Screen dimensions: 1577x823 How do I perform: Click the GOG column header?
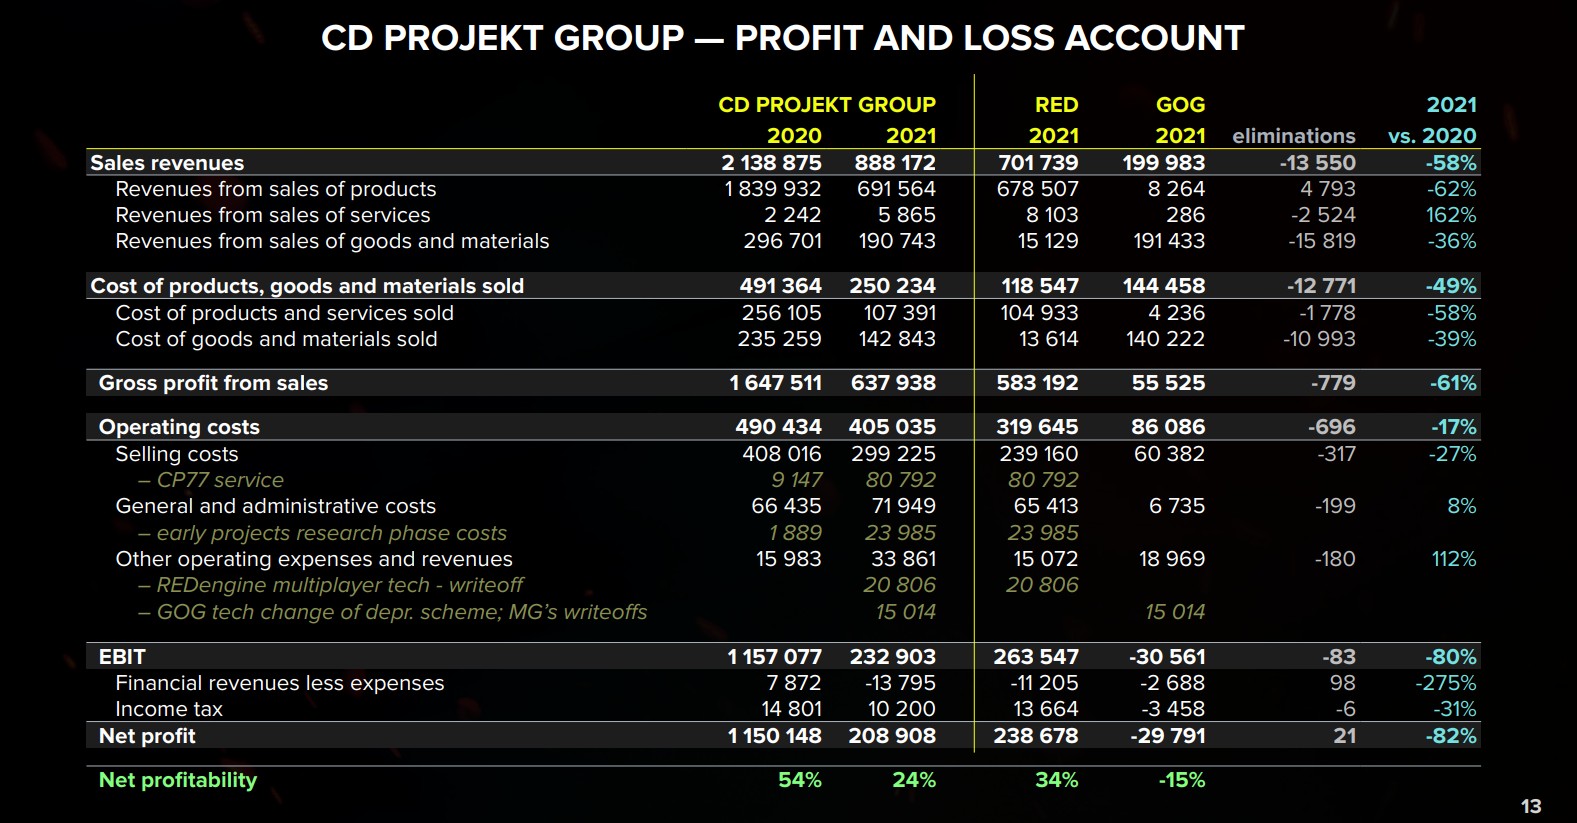1180,105
